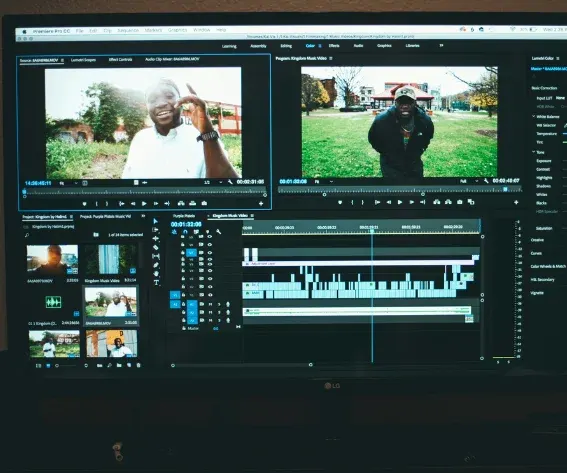567x473 pixels.
Task: Select the Hand tool
Action: [156, 273]
